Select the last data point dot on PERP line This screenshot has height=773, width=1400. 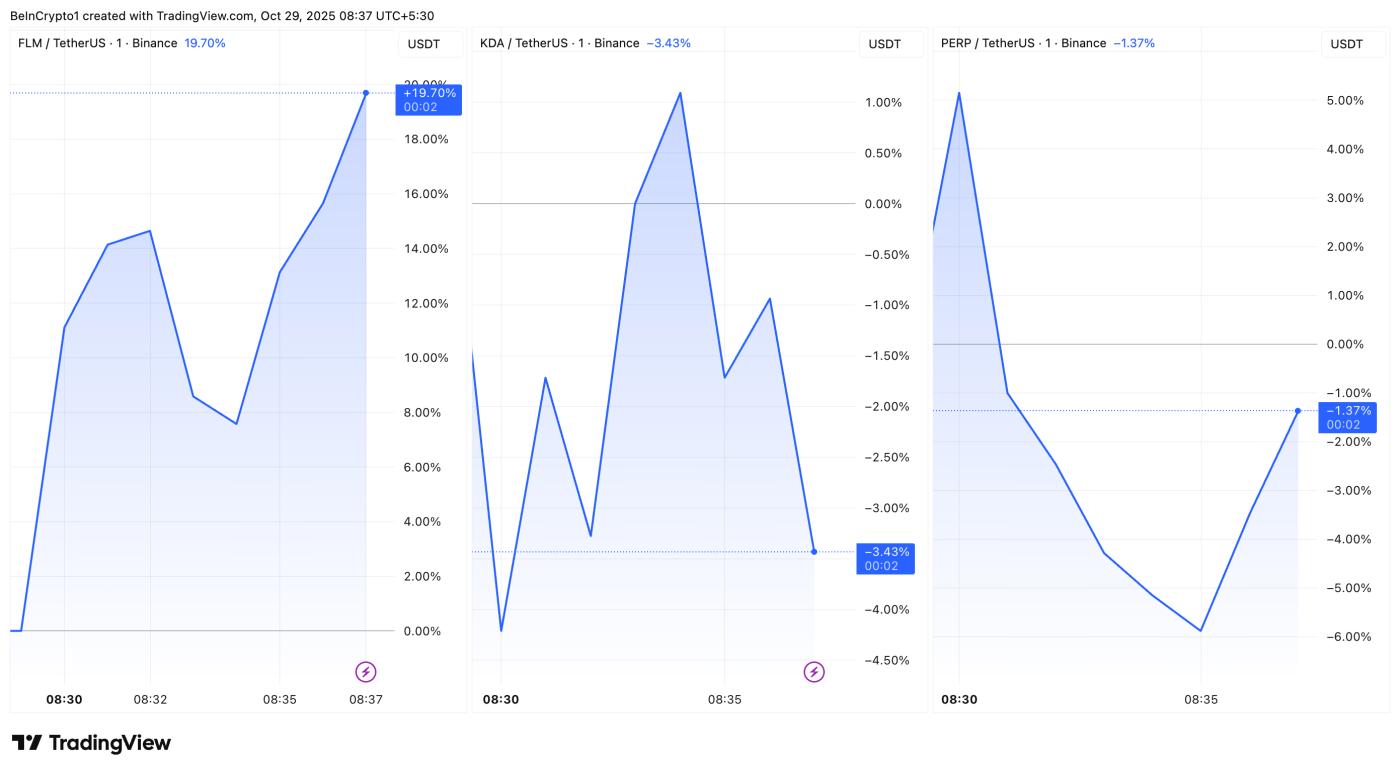point(1298,411)
